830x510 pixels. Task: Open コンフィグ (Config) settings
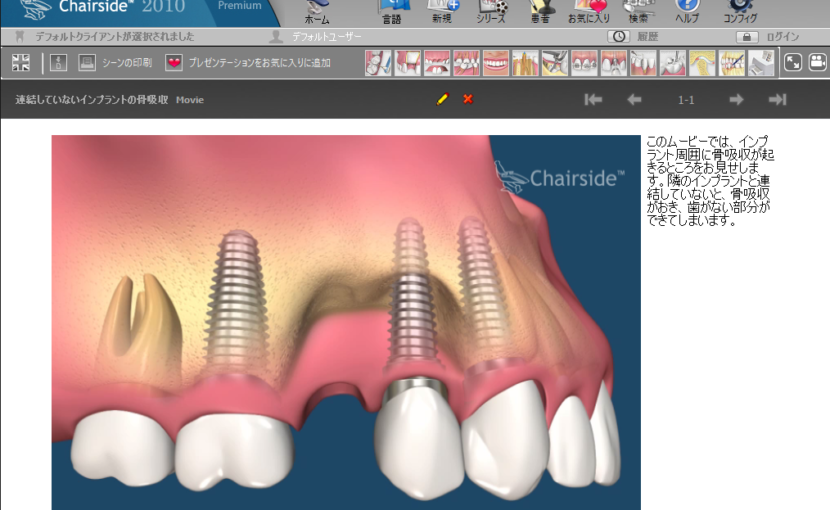(740, 12)
